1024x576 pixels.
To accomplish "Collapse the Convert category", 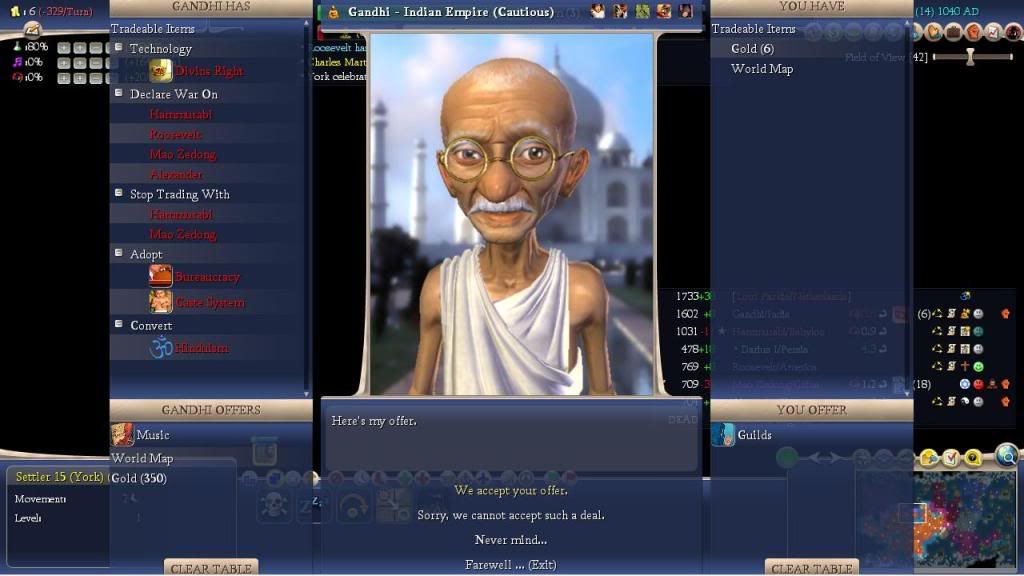I will tap(119, 324).
